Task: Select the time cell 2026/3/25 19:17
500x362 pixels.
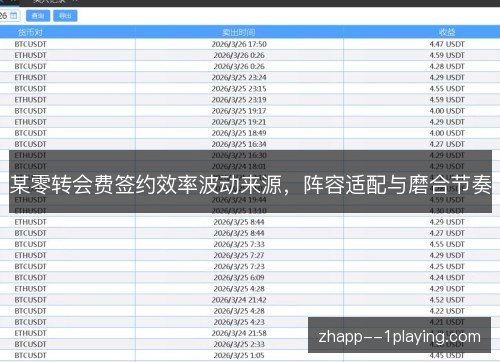Action: coord(239,111)
